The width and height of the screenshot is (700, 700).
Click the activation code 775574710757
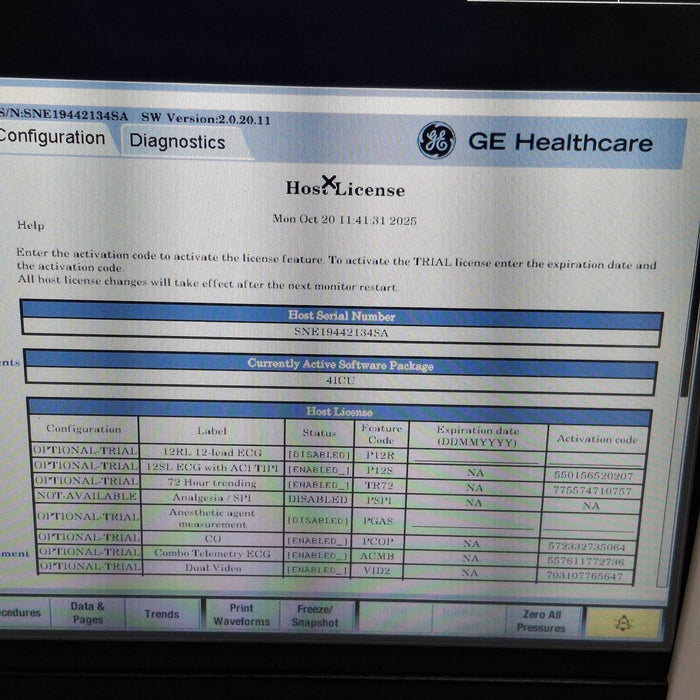592,491
